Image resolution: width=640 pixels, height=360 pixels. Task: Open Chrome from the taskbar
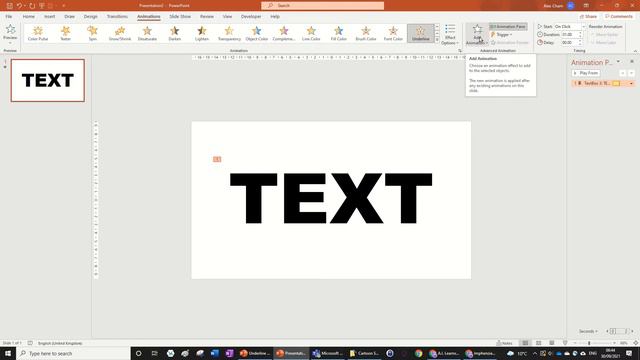pos(418,353)
